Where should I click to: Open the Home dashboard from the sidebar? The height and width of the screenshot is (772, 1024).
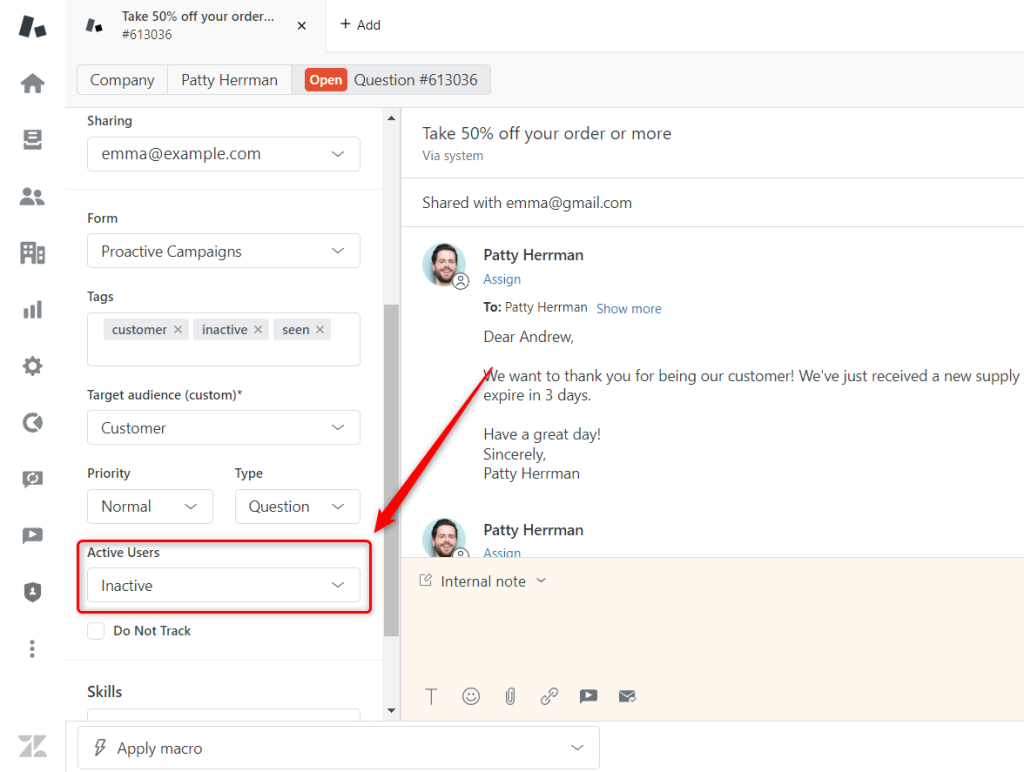pyautogui.click(x=31, y=83)
